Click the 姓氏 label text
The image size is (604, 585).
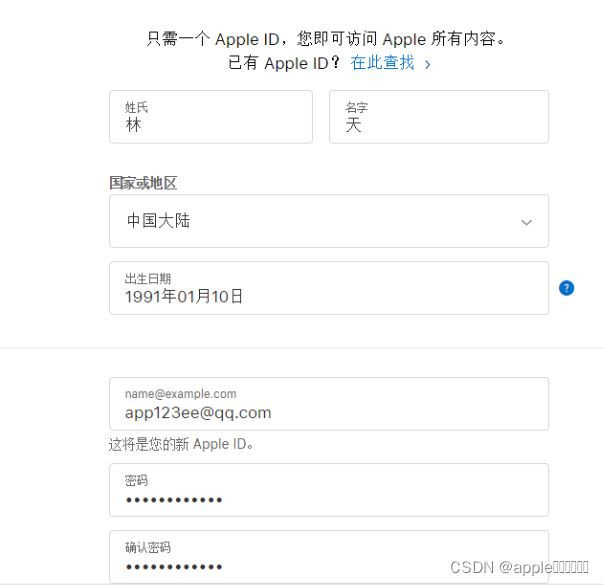point(136,107)
